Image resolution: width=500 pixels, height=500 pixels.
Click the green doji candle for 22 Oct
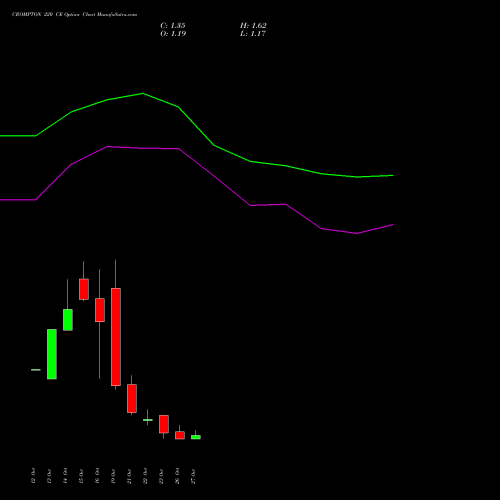pos(148,420)
